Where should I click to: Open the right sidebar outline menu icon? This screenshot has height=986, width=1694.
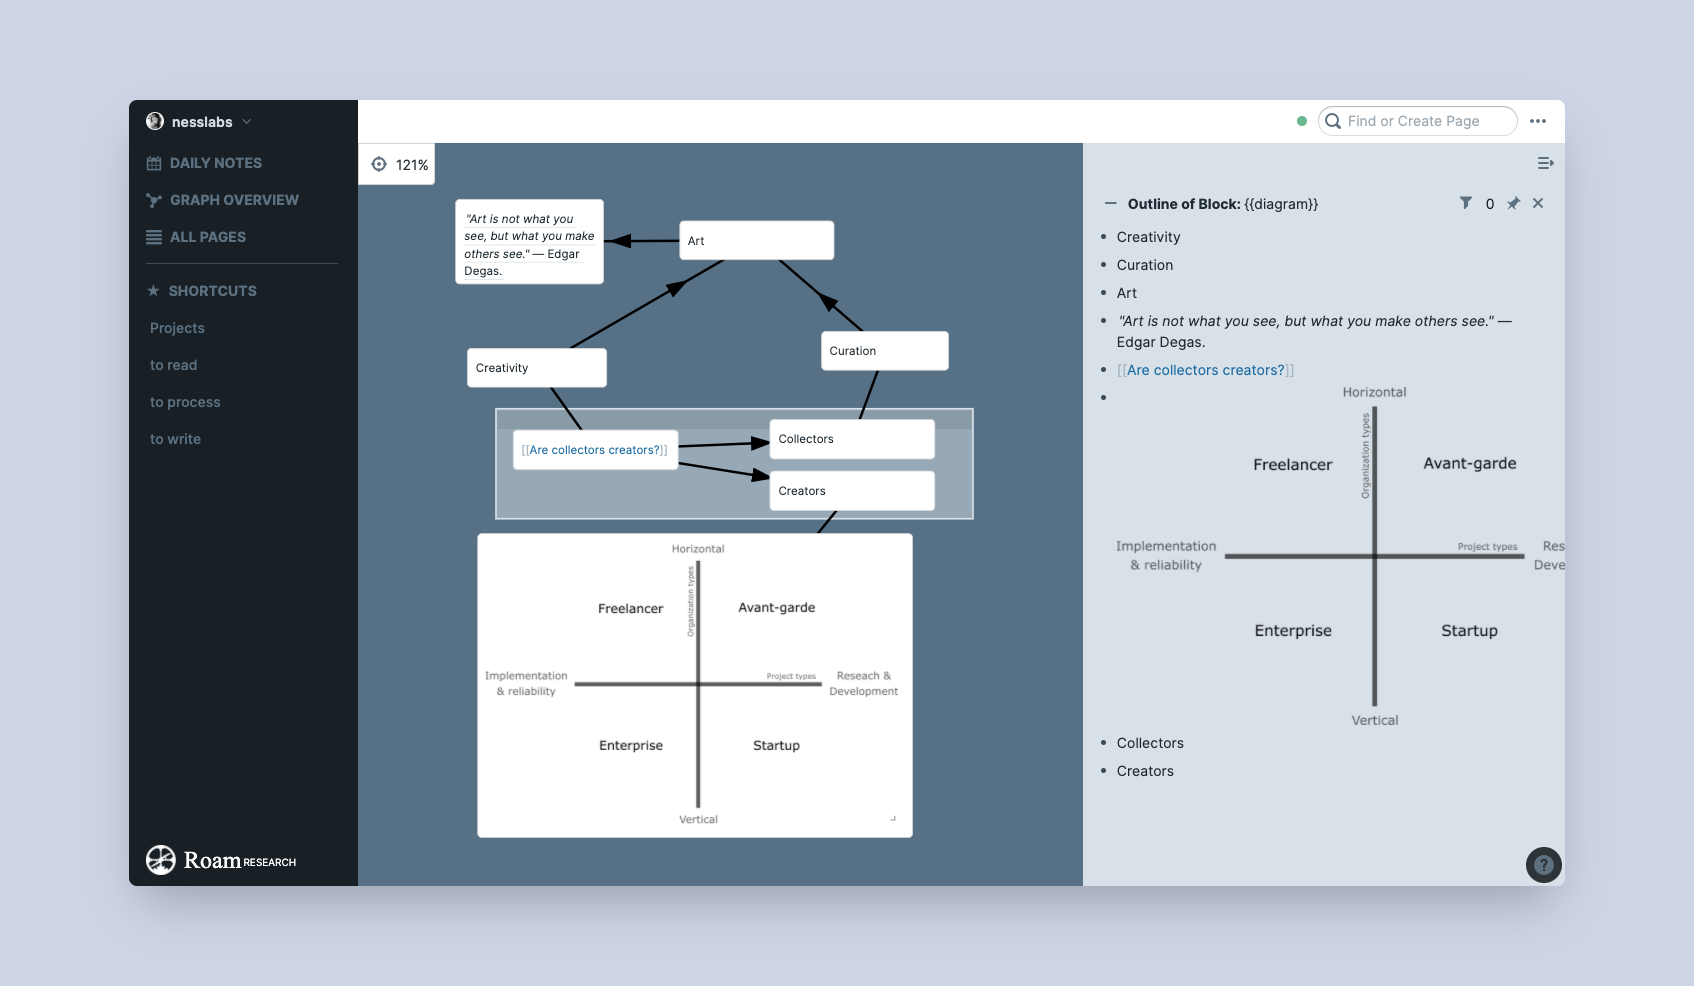pyautogui.click(x=1545, y=163)
